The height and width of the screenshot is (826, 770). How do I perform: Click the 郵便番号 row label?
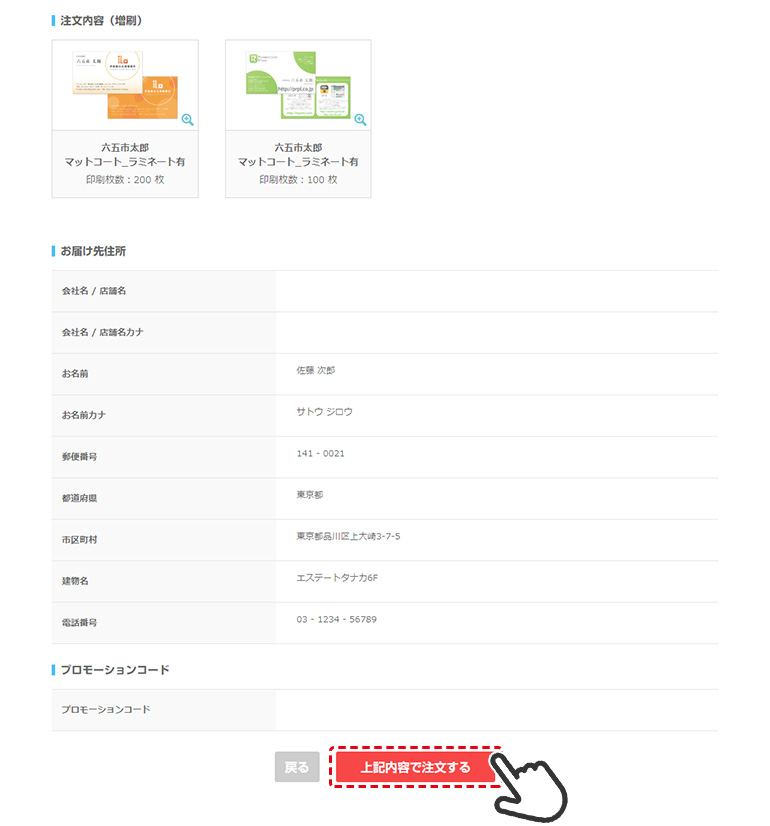point(80,457)
